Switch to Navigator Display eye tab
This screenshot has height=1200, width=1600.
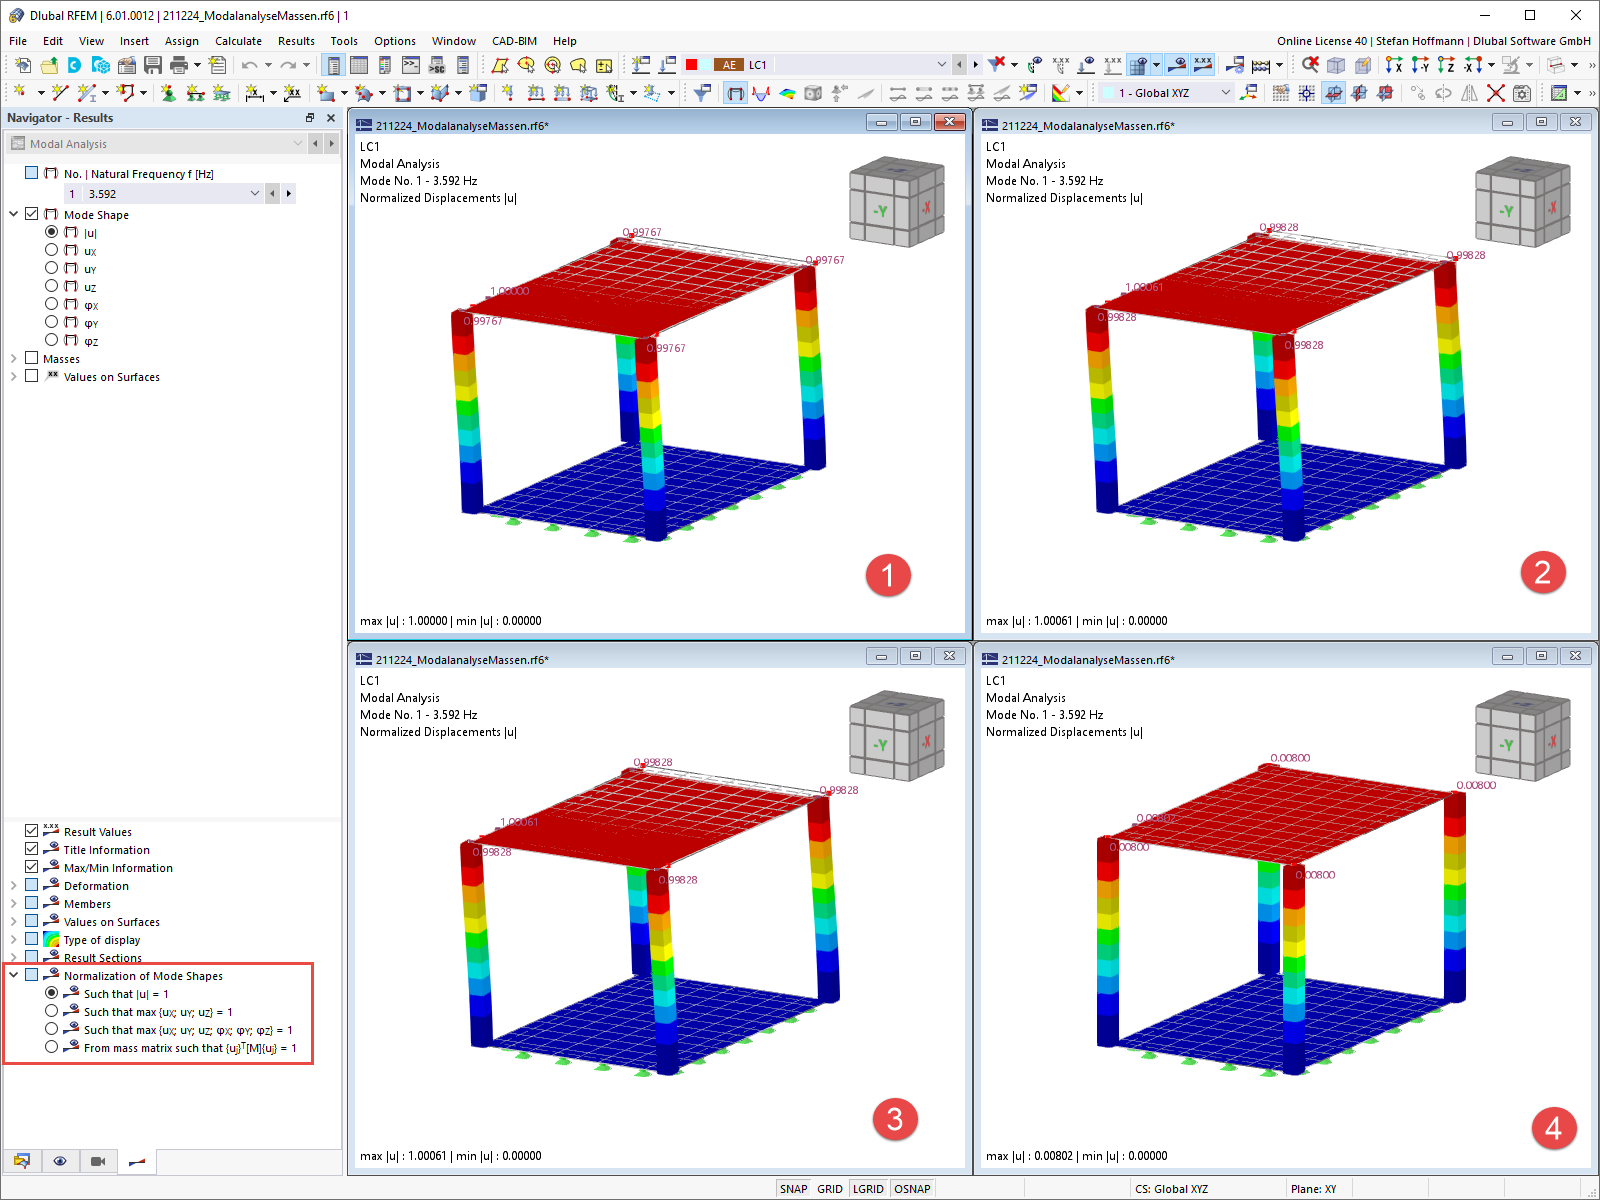(x=60, y=1161)
